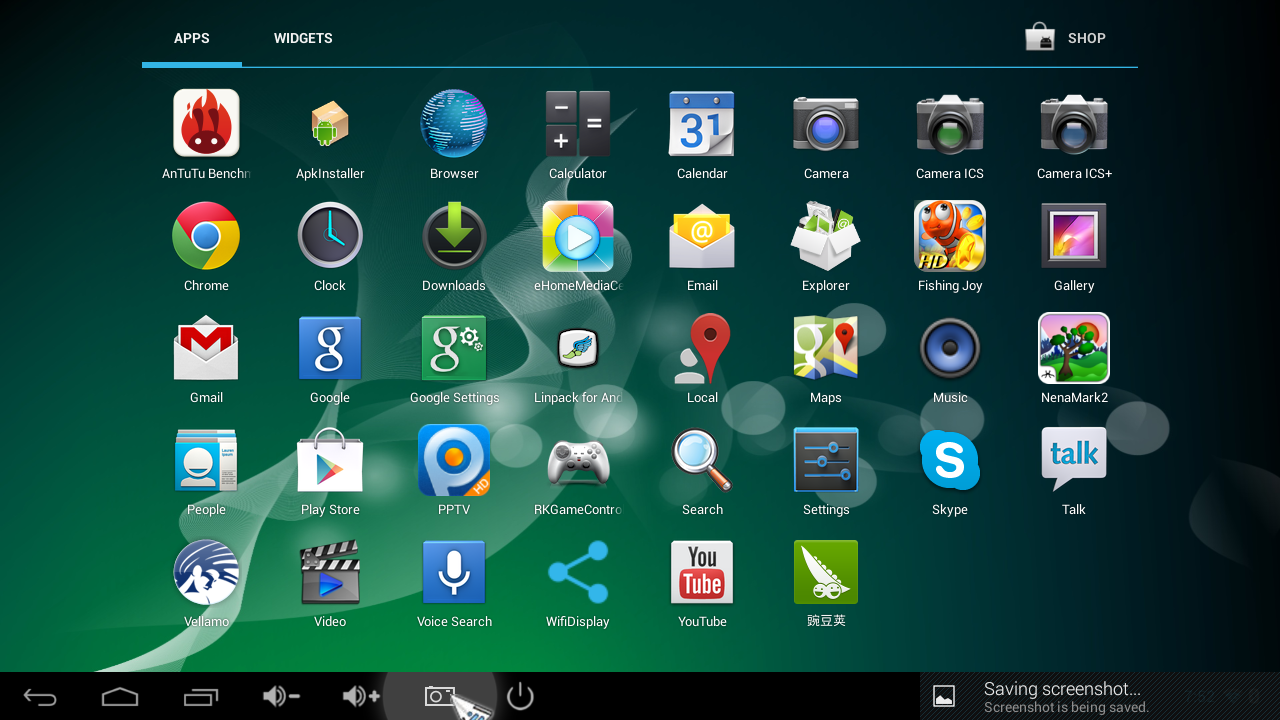1280x720 pixels.
Task: Open the People contacts app
Action: (206, 460)
